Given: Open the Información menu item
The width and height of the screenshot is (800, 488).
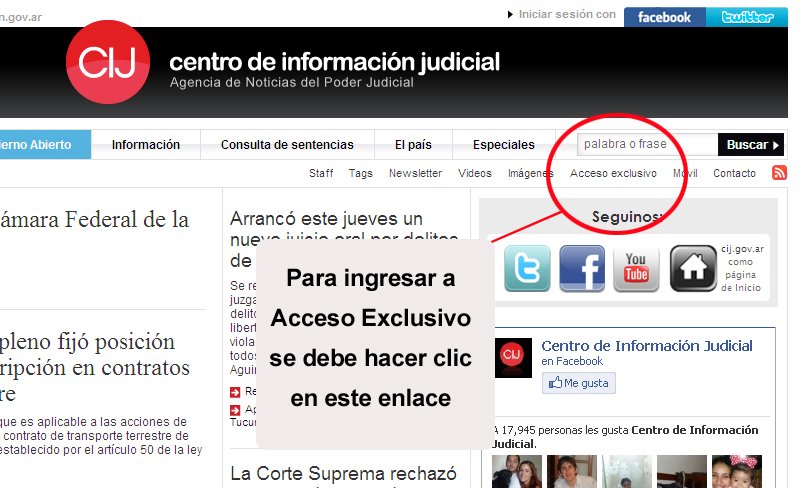Looking at the screenshot, I should click(x=146, y=145).
